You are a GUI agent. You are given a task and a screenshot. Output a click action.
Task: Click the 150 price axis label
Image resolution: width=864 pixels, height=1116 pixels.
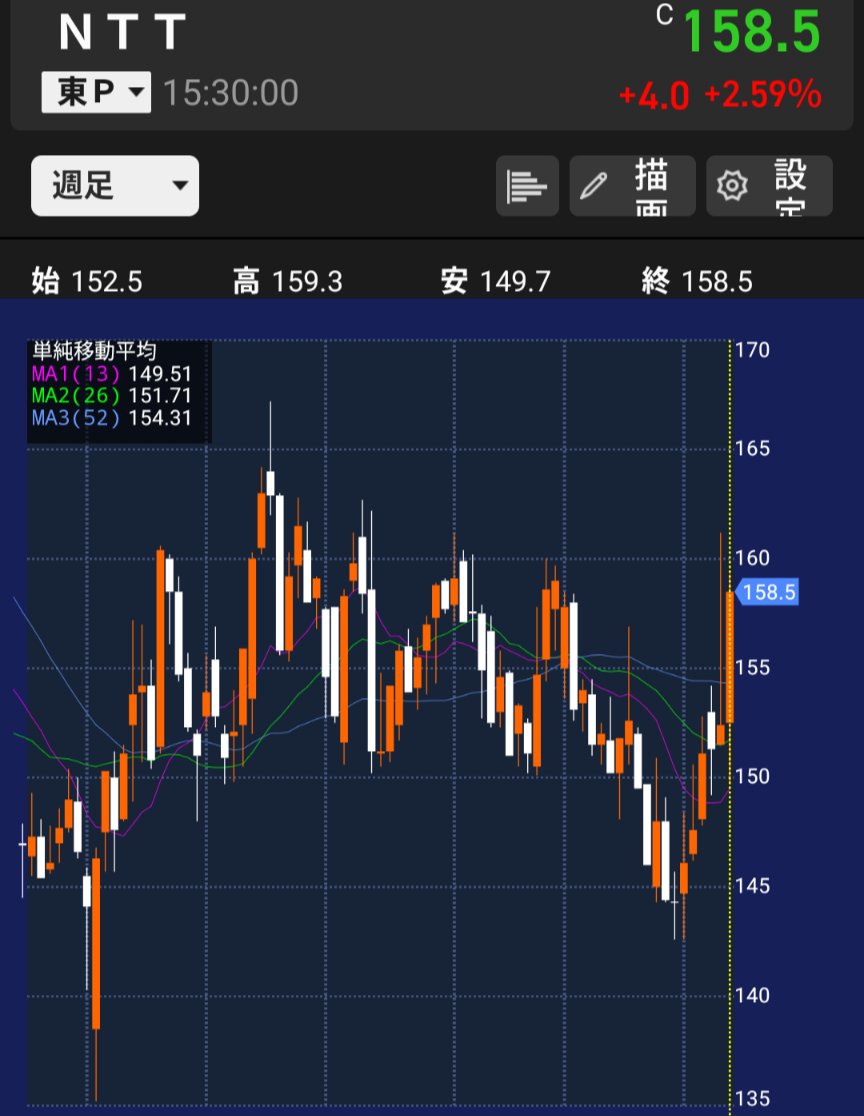(752, 777)
